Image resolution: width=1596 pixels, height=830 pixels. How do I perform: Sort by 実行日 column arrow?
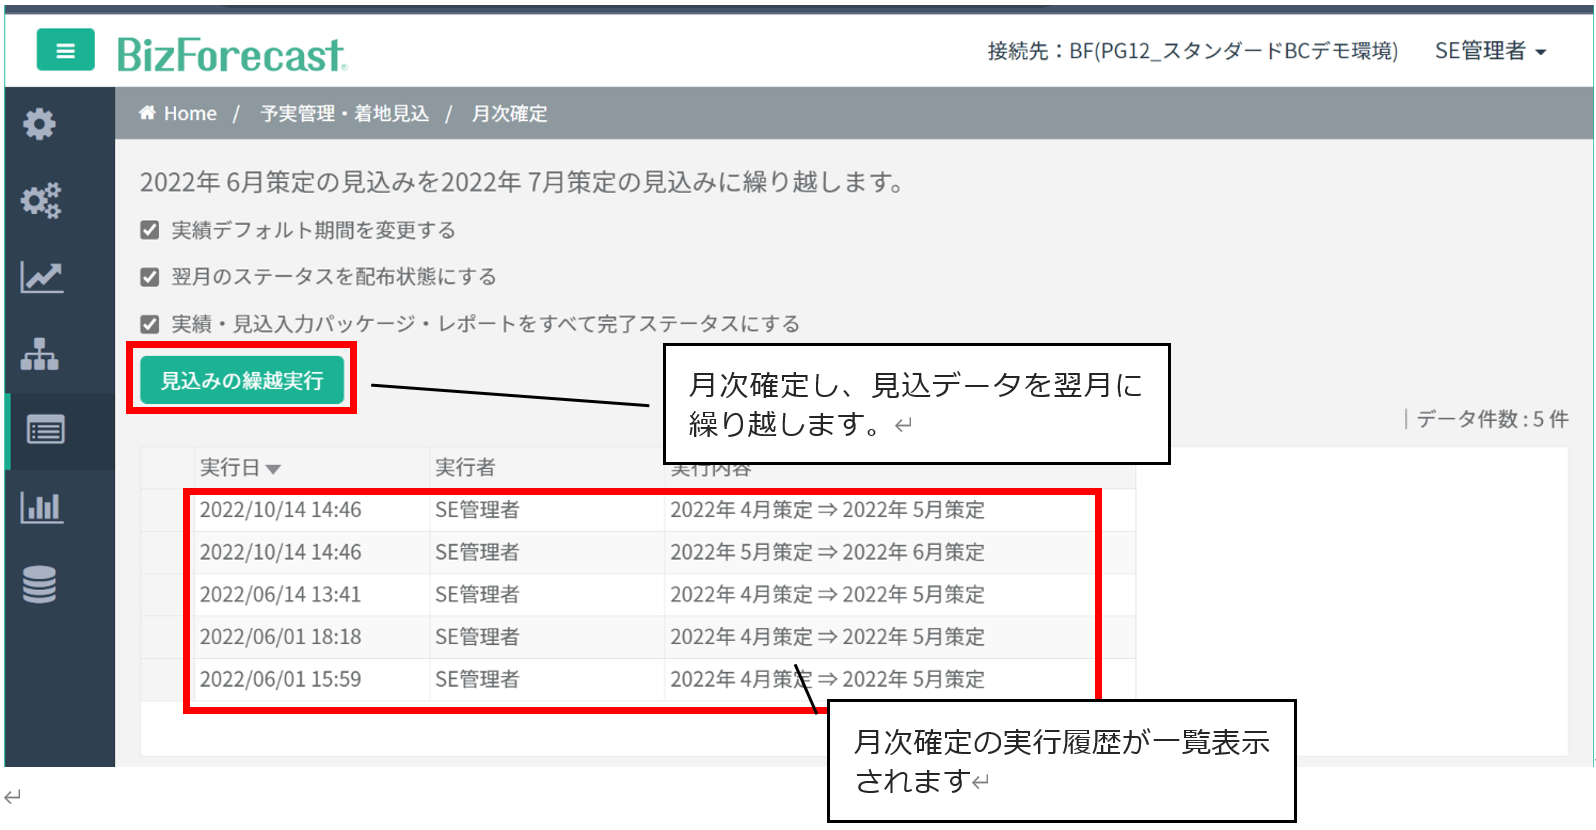[x=273, y=469]
